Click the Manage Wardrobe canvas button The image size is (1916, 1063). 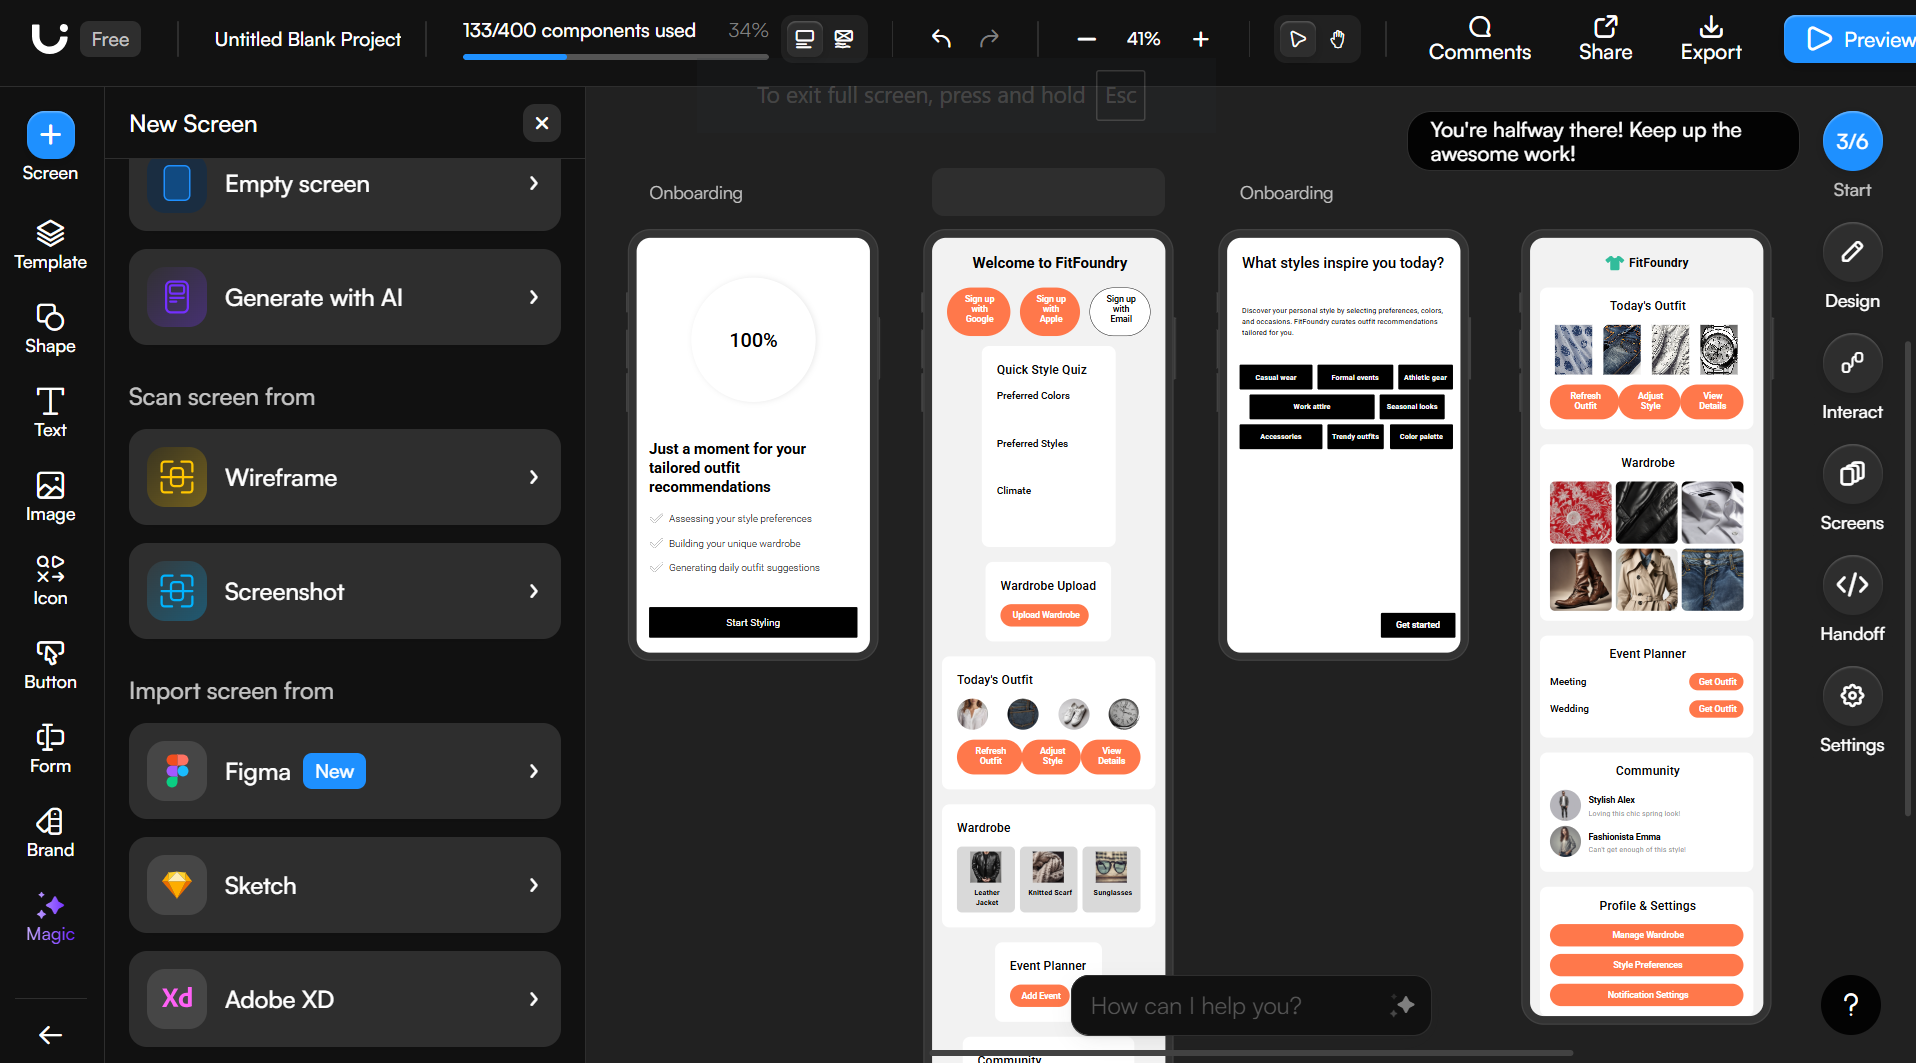click(1647, 935)
